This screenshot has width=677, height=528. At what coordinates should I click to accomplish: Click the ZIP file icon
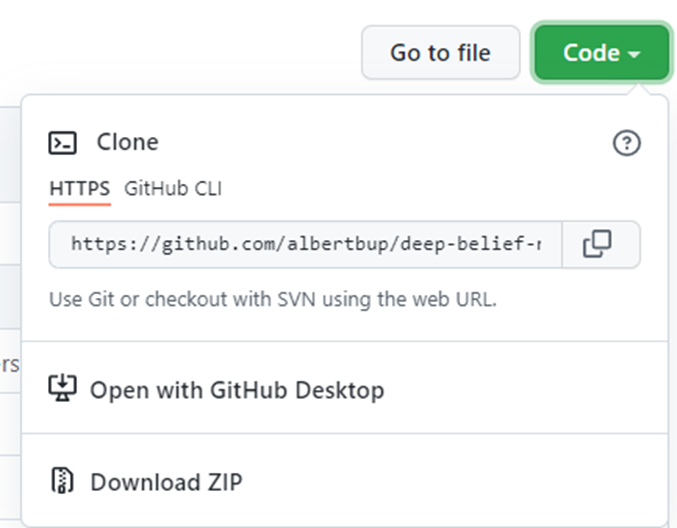click(x=62, y=482)
